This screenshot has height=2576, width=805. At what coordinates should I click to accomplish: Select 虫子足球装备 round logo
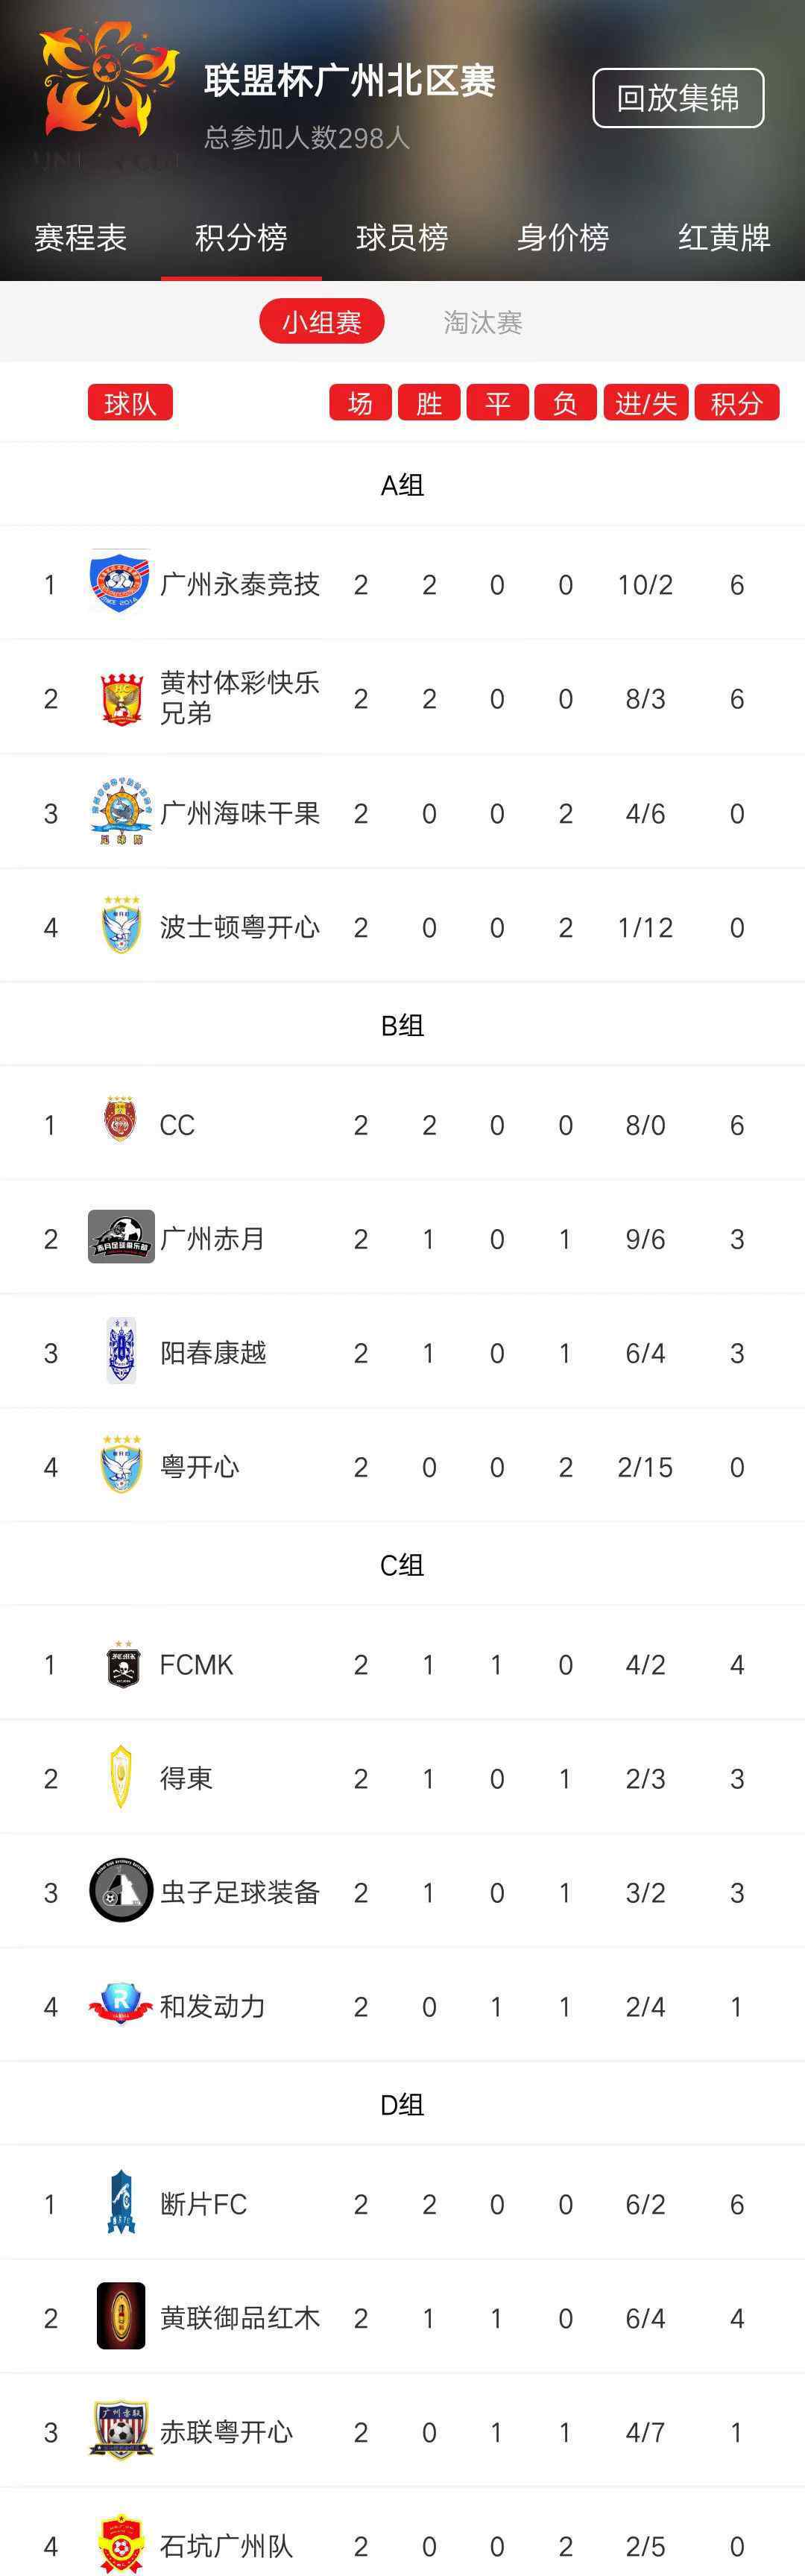[121, 1891]
